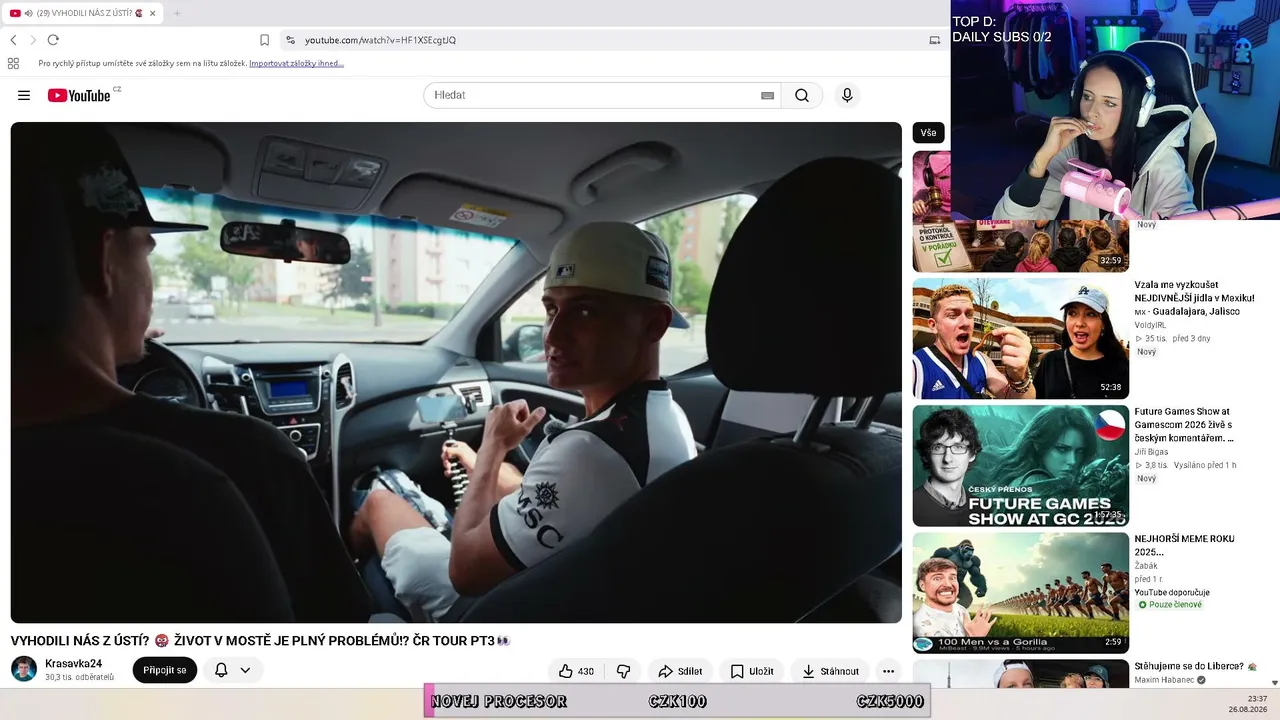Close the VYHODILI NÁS Z ÚSTÍ browser tab
Image resolution: width=1280 pixels, height=720 pixels.
(153, 13)
